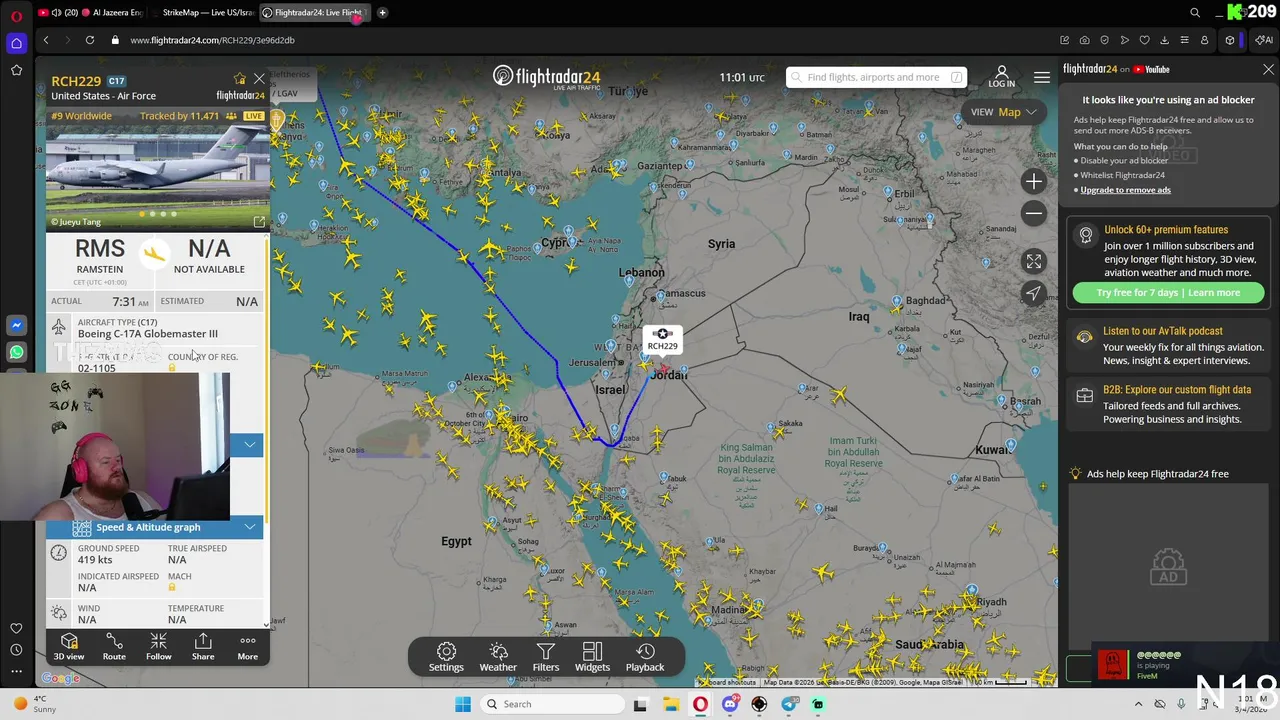The image size is (1280, 720).
Task: Open aircraft photo in new window
Action: click(259, 222)
